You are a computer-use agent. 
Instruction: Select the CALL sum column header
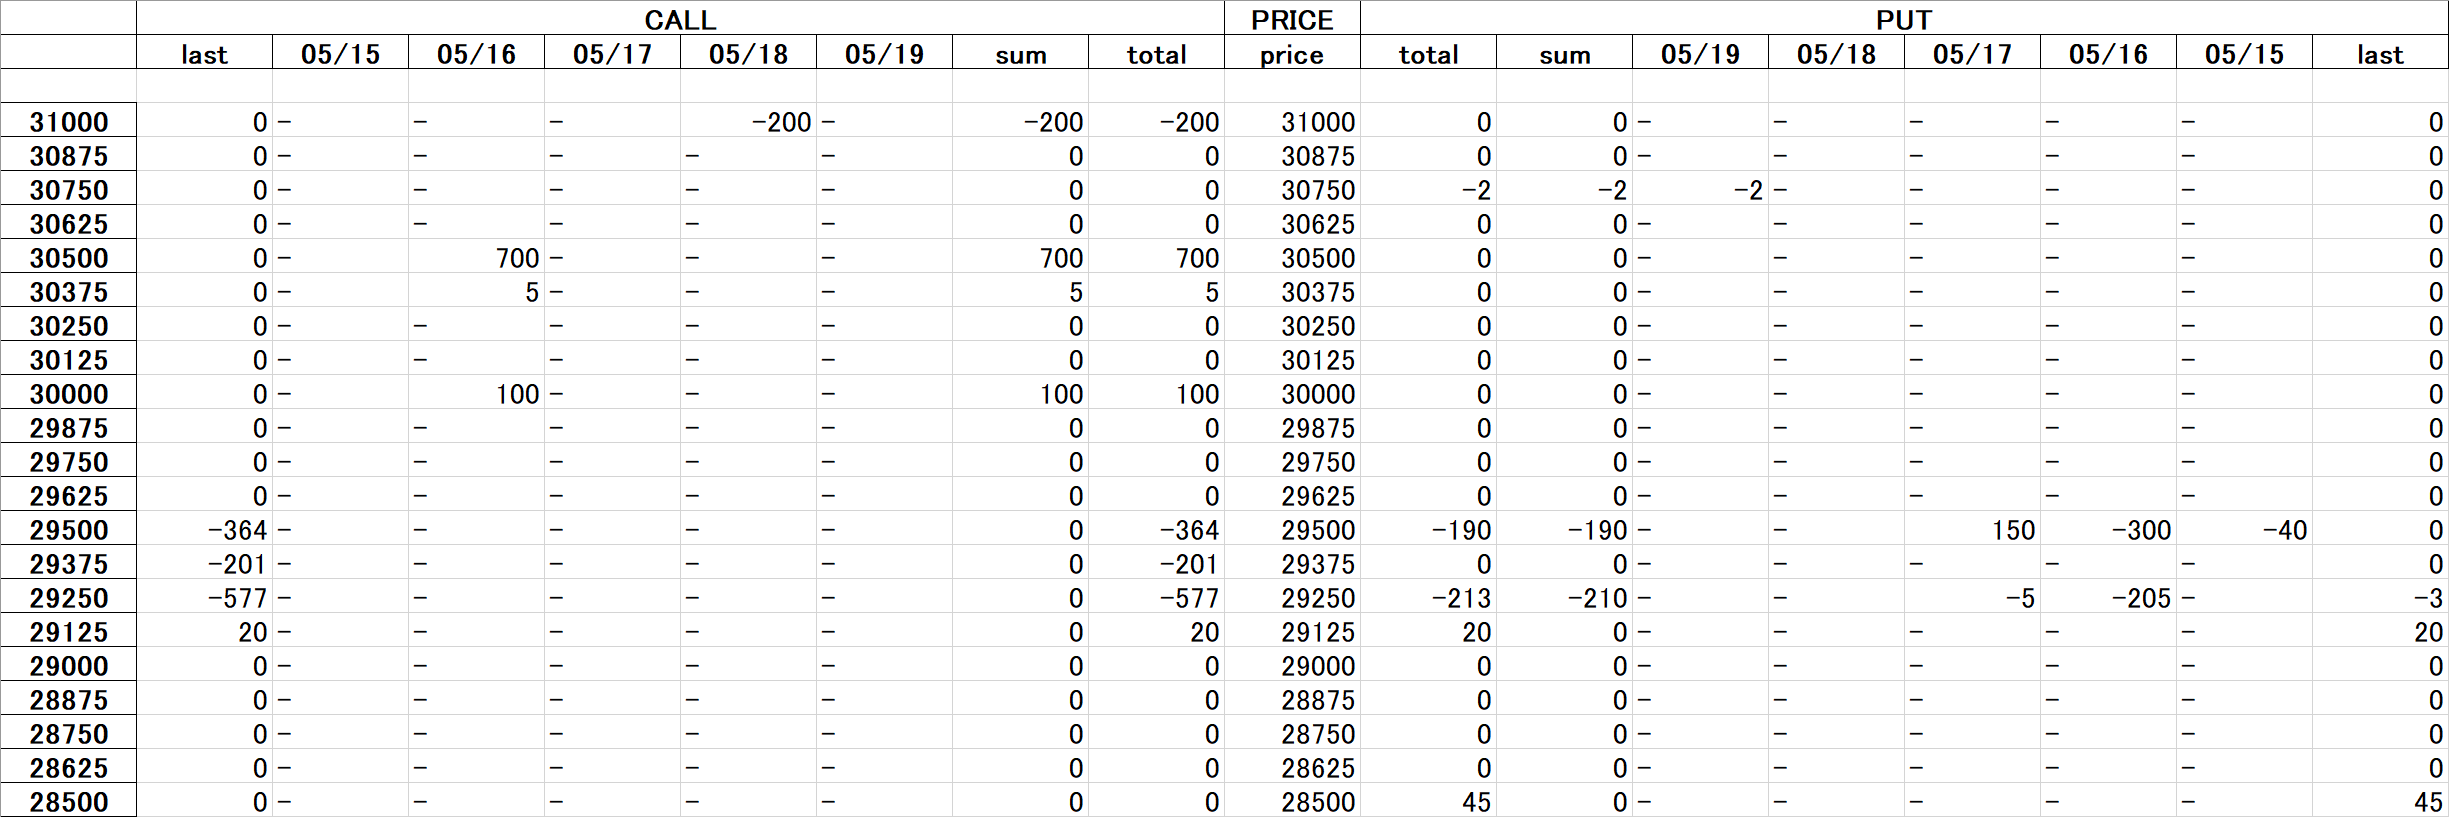coord(1020,53)
